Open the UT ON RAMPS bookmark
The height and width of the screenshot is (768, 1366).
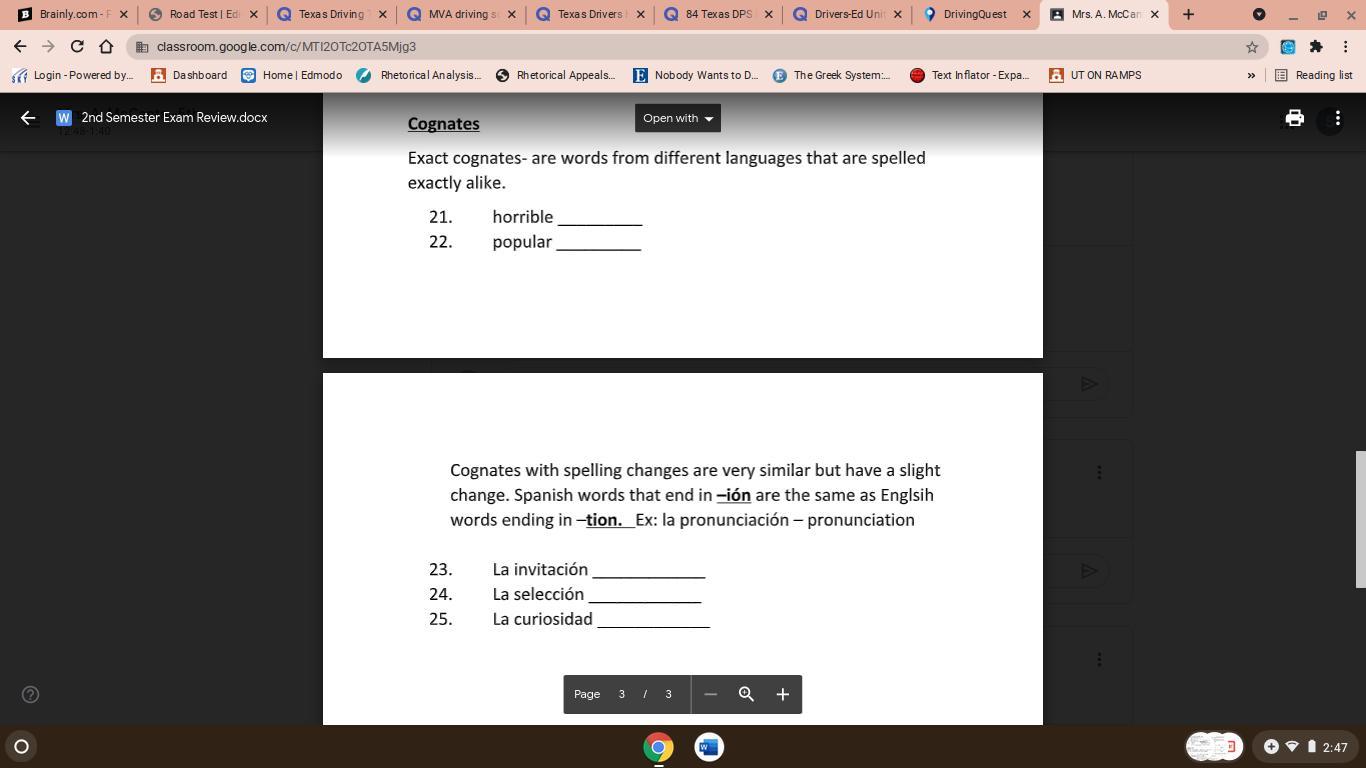pyautogui.click(x=1095, y=75)
